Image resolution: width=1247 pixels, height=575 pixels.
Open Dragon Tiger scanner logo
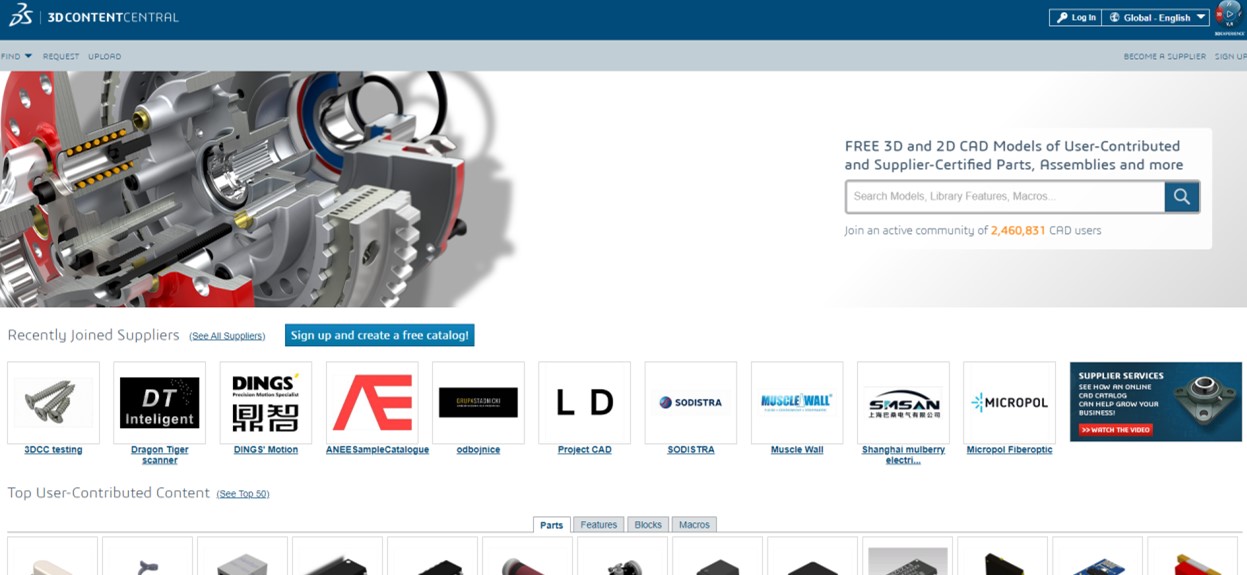159,403
